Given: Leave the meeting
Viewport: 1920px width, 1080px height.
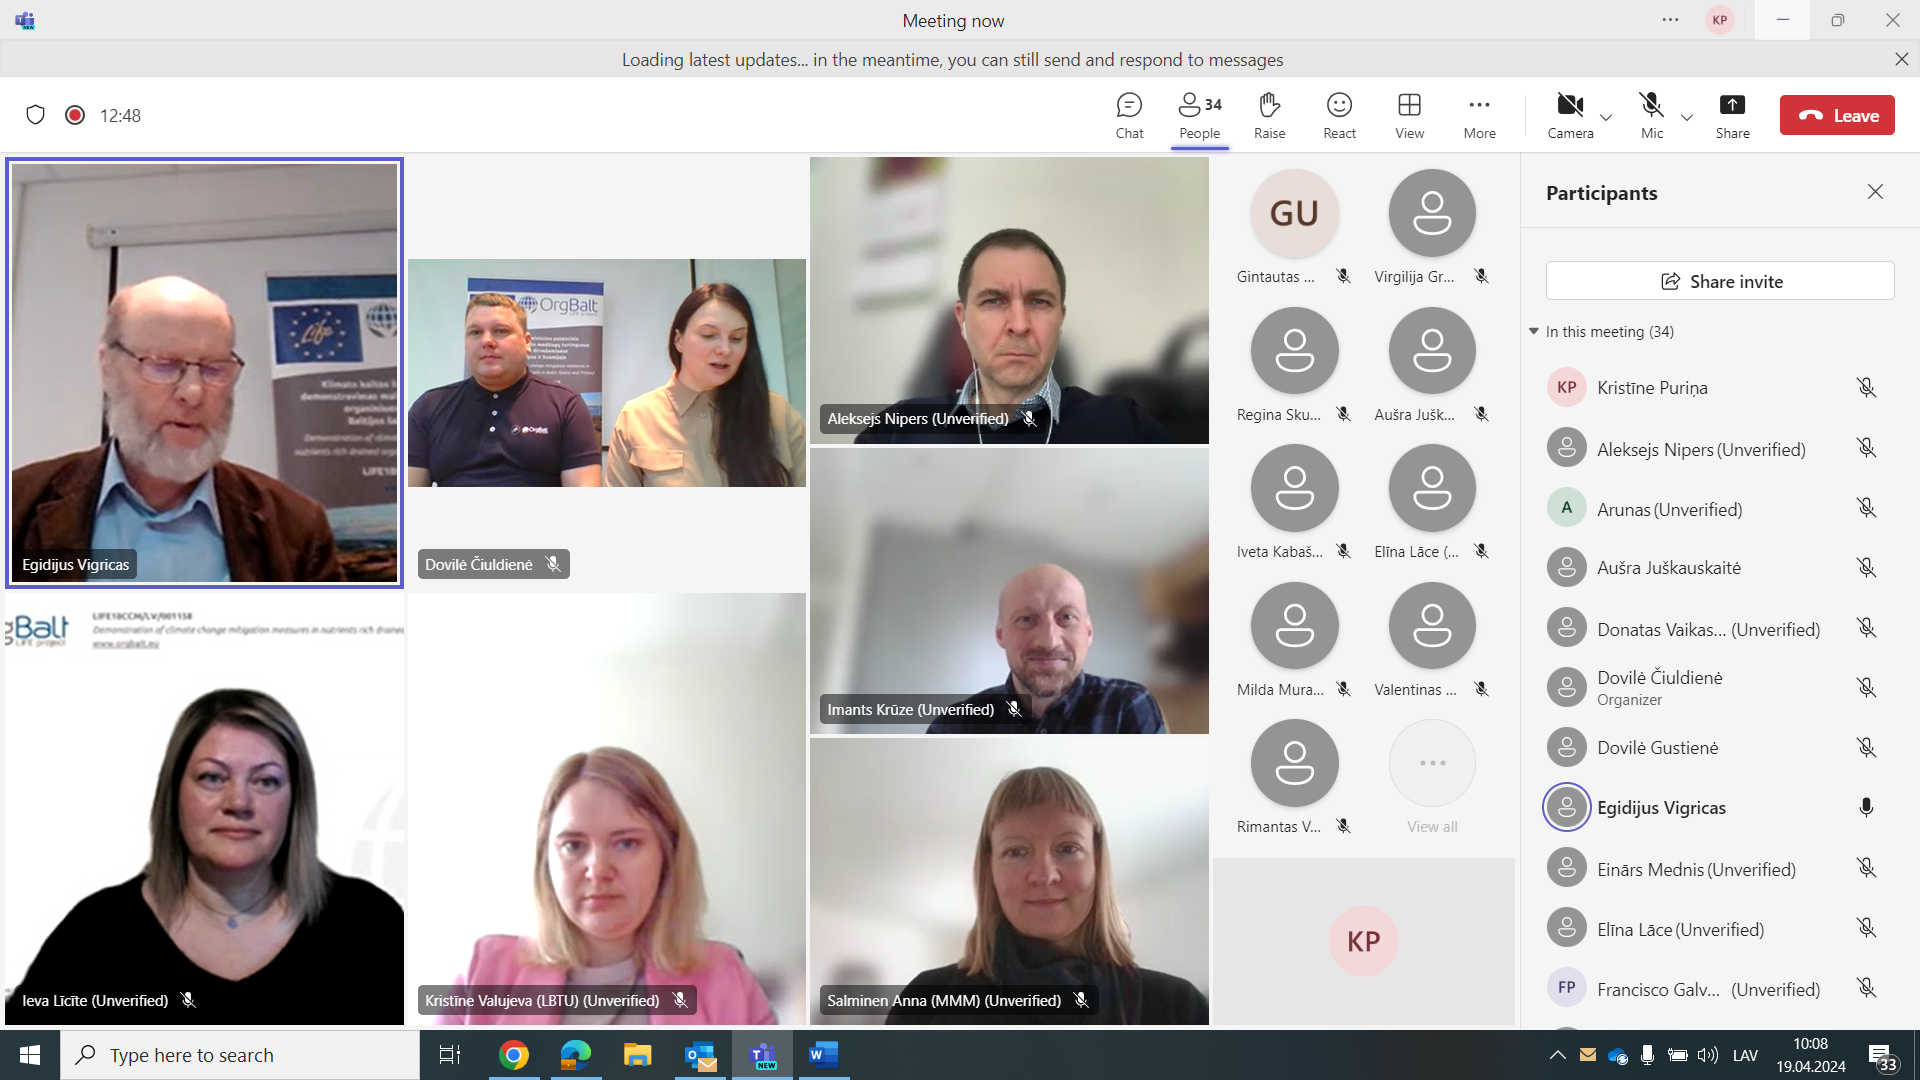Looking at the screenshot, I should [x=1837, y=115].
